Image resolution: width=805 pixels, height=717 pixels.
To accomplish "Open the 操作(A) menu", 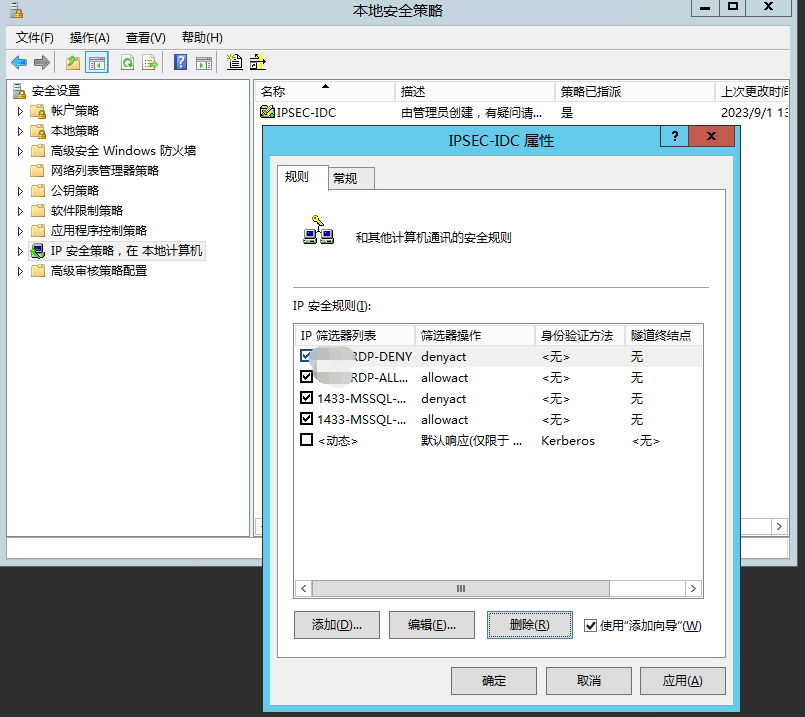I will pyautogui.click(x=89, y=37).
